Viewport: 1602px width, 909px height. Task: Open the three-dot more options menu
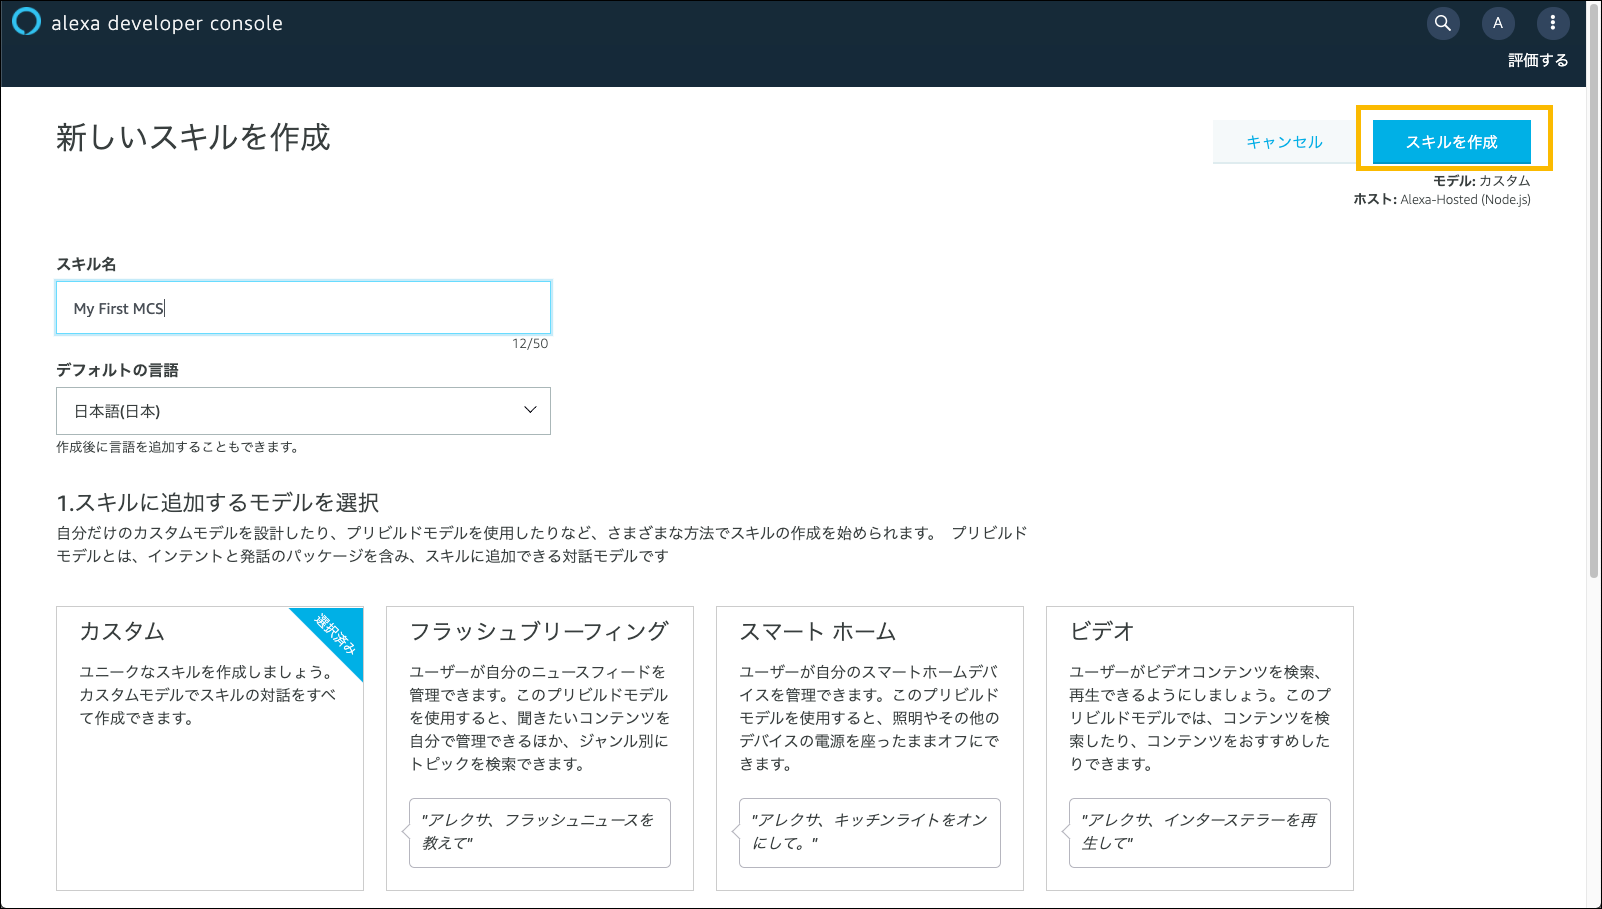coord(1552,23)
